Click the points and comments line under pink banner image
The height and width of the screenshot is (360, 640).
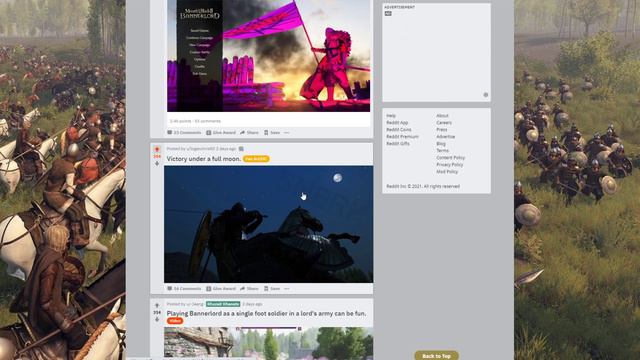pos(195,121)
